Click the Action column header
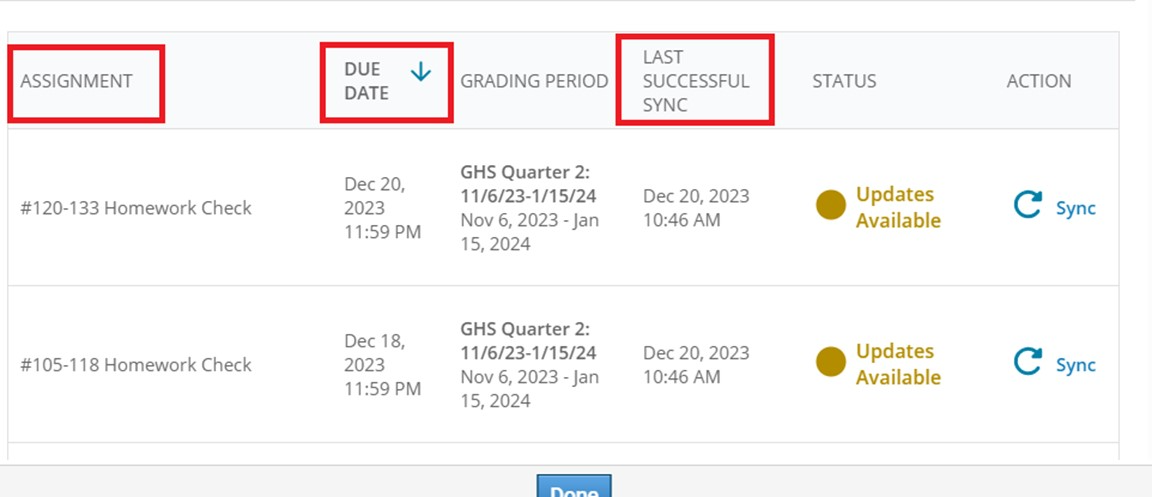 pyautogui.click(x=1038, y=82)
